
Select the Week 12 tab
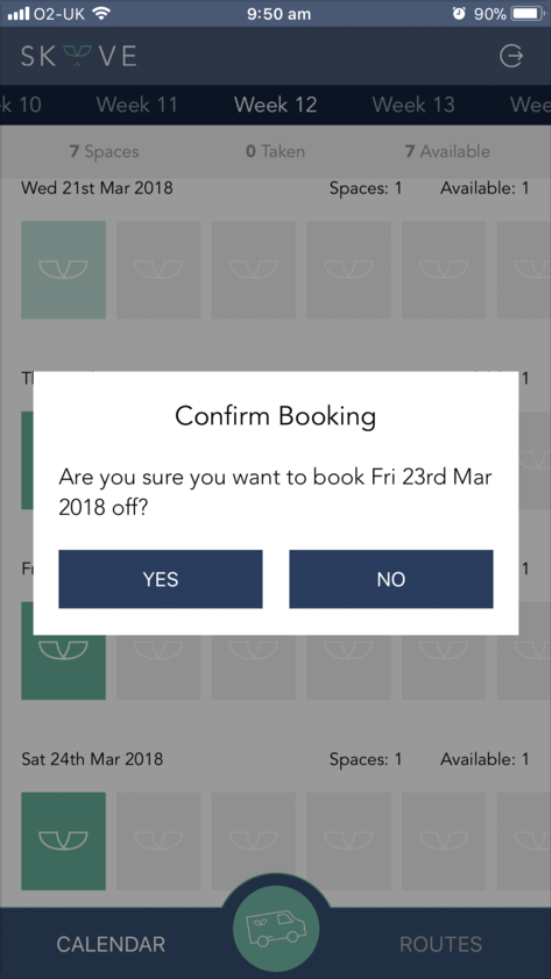[x=275, y=104]
